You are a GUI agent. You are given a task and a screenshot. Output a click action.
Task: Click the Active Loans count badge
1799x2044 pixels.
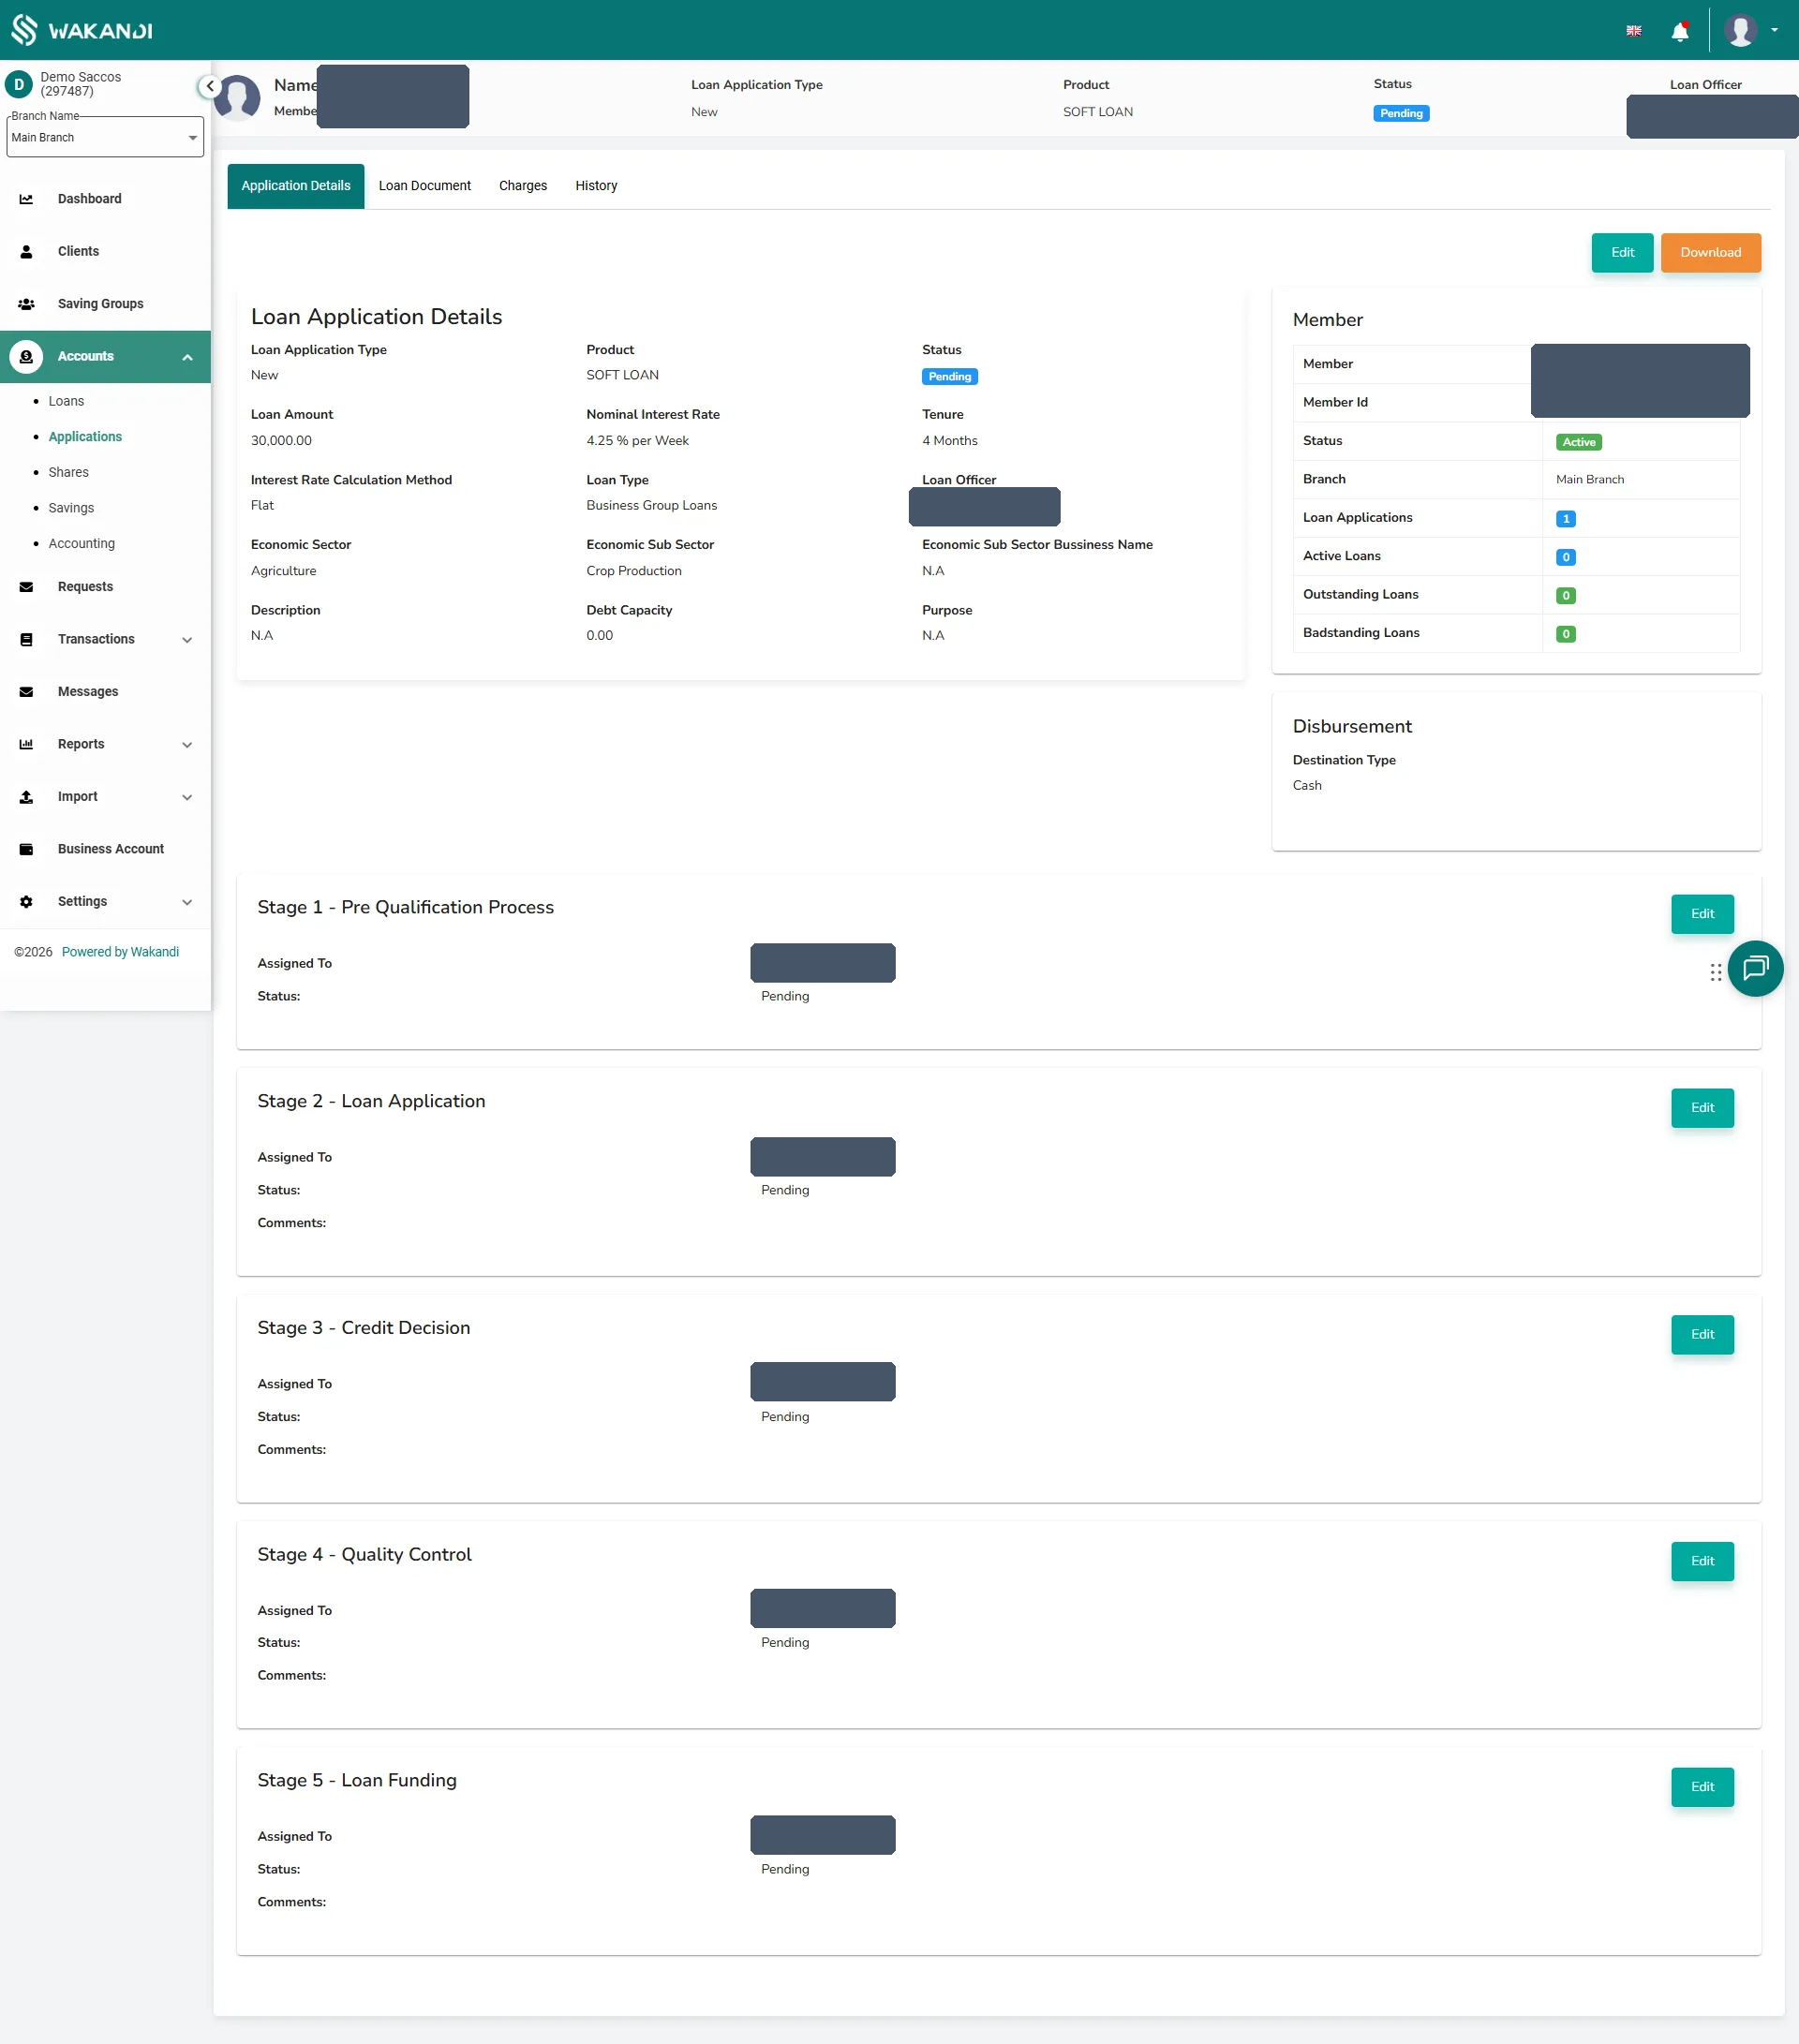pos(1566,557)
